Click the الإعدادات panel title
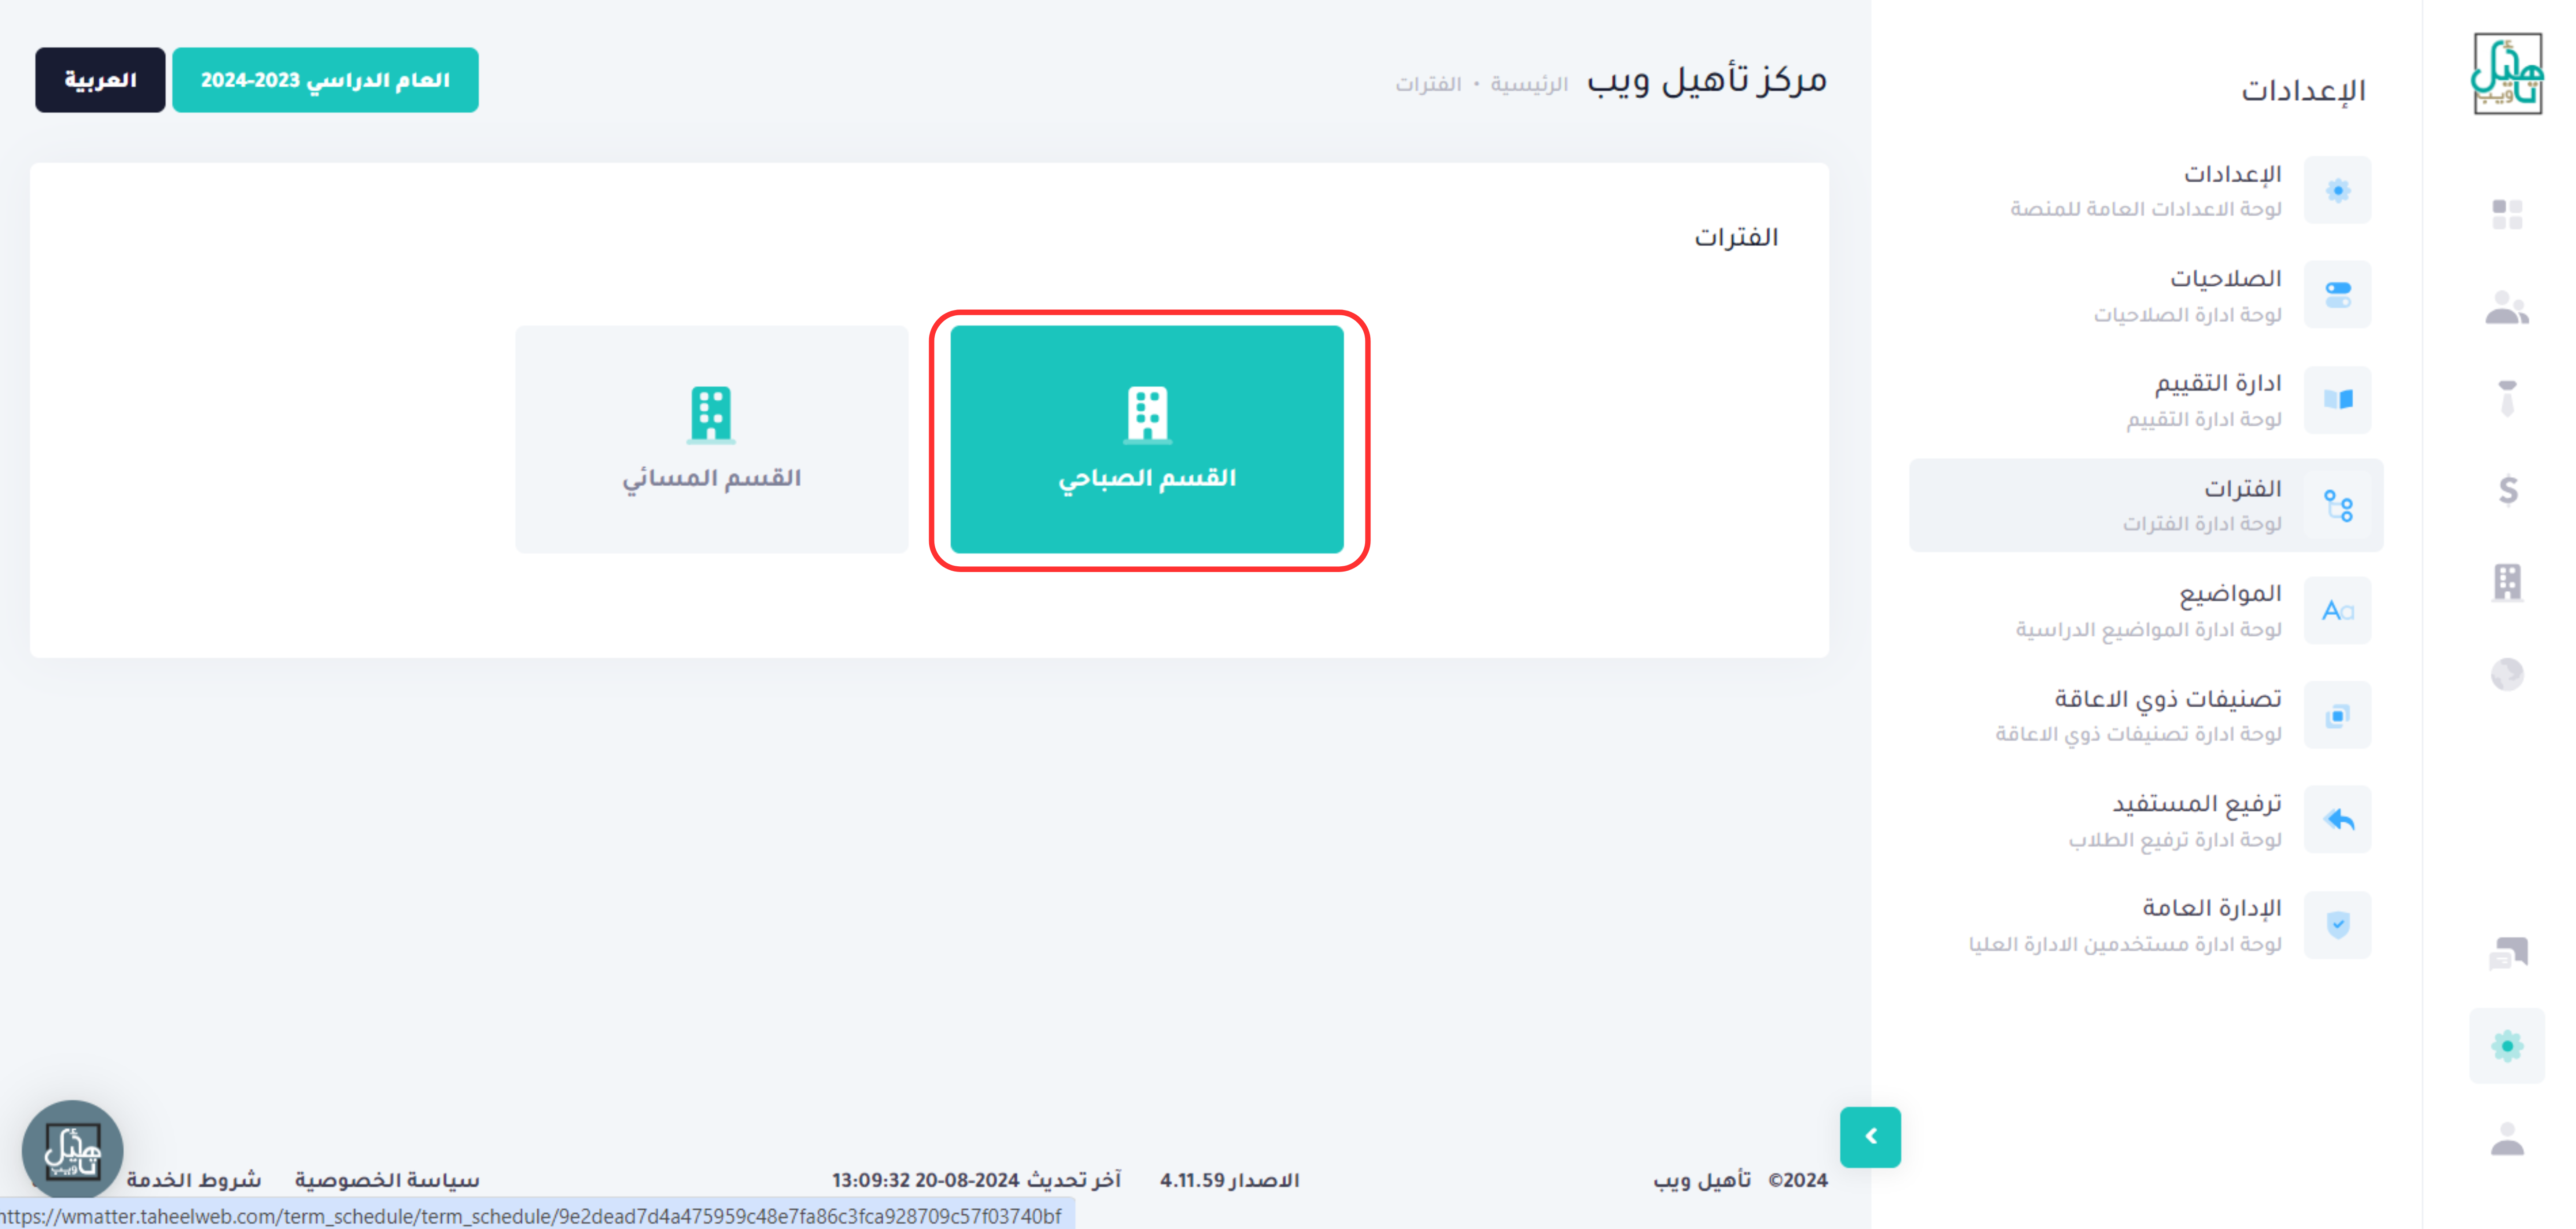Screen dimensions: 2576x1229 tap(2303, 91)
